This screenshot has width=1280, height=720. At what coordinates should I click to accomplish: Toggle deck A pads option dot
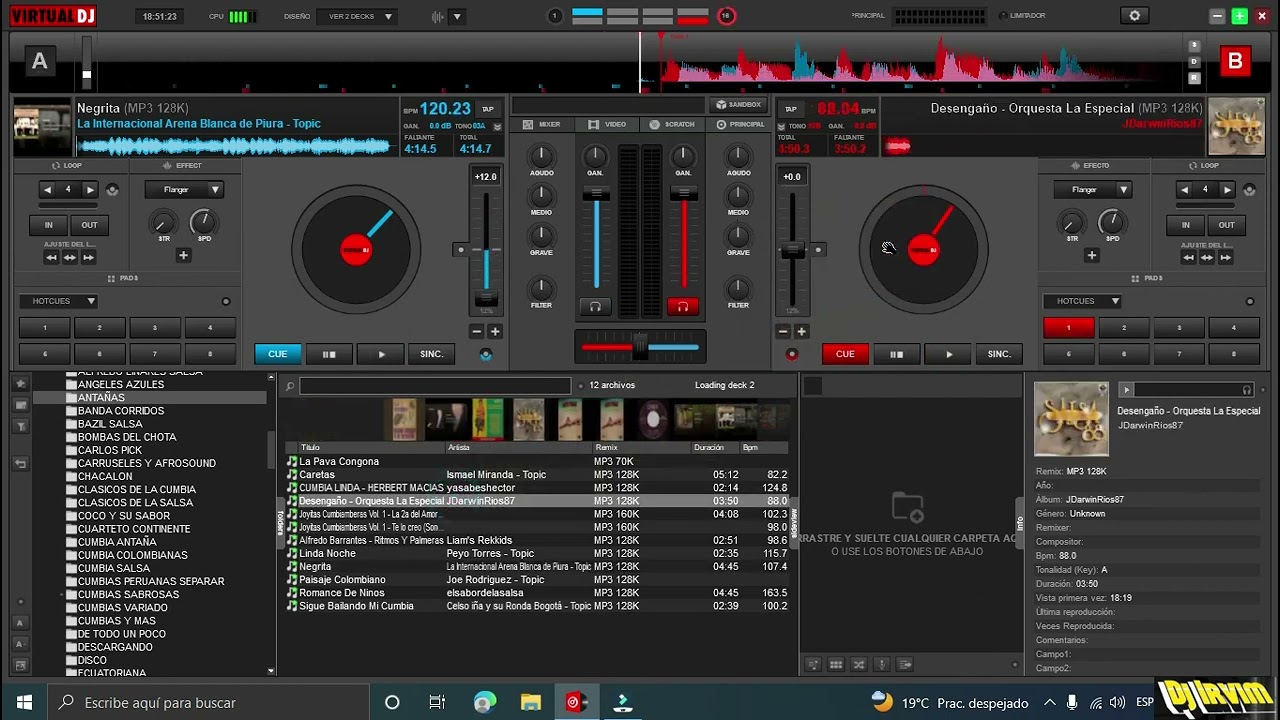coord(226,301)
